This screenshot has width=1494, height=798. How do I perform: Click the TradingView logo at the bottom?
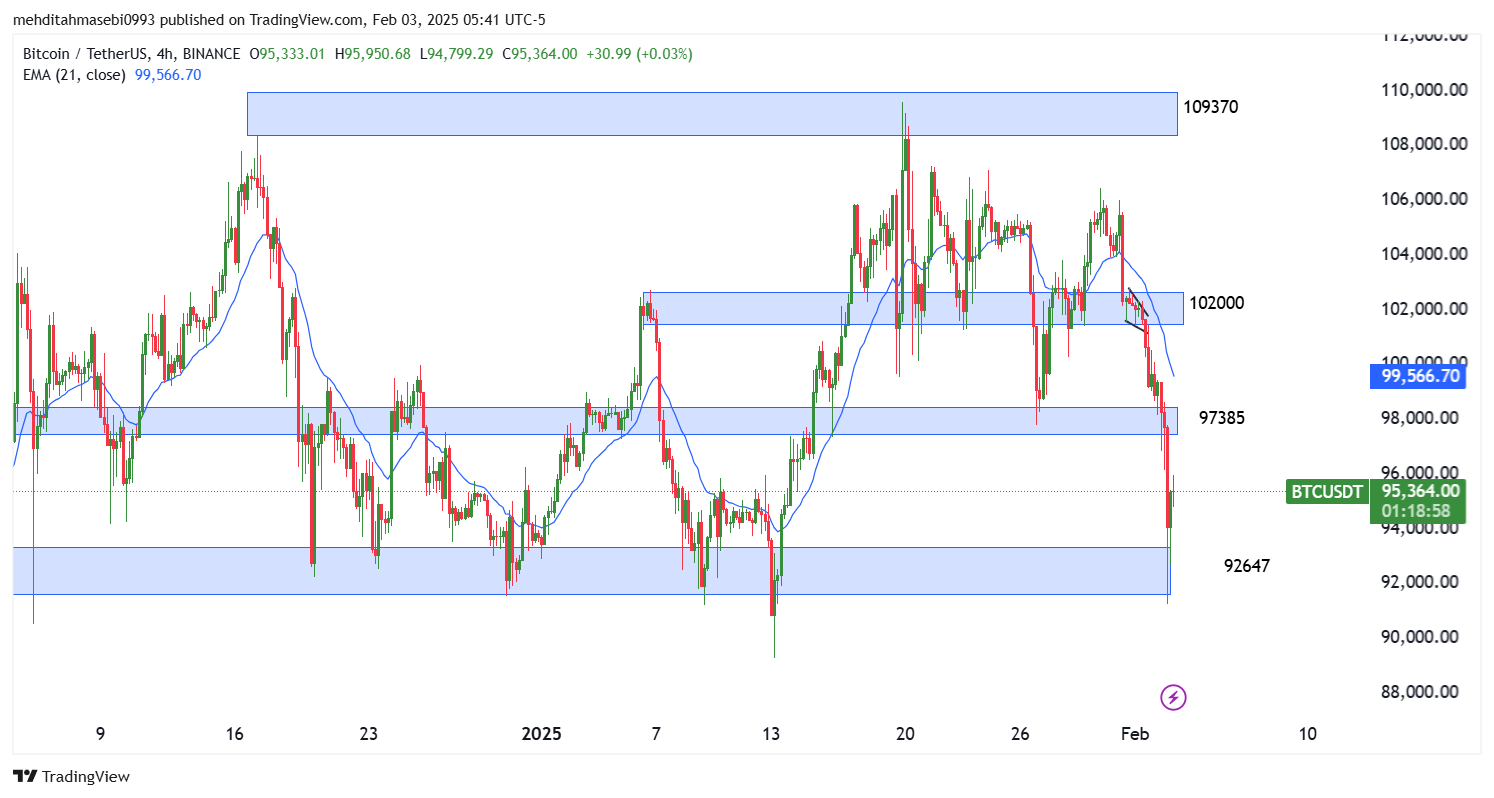tap(71, 776)
